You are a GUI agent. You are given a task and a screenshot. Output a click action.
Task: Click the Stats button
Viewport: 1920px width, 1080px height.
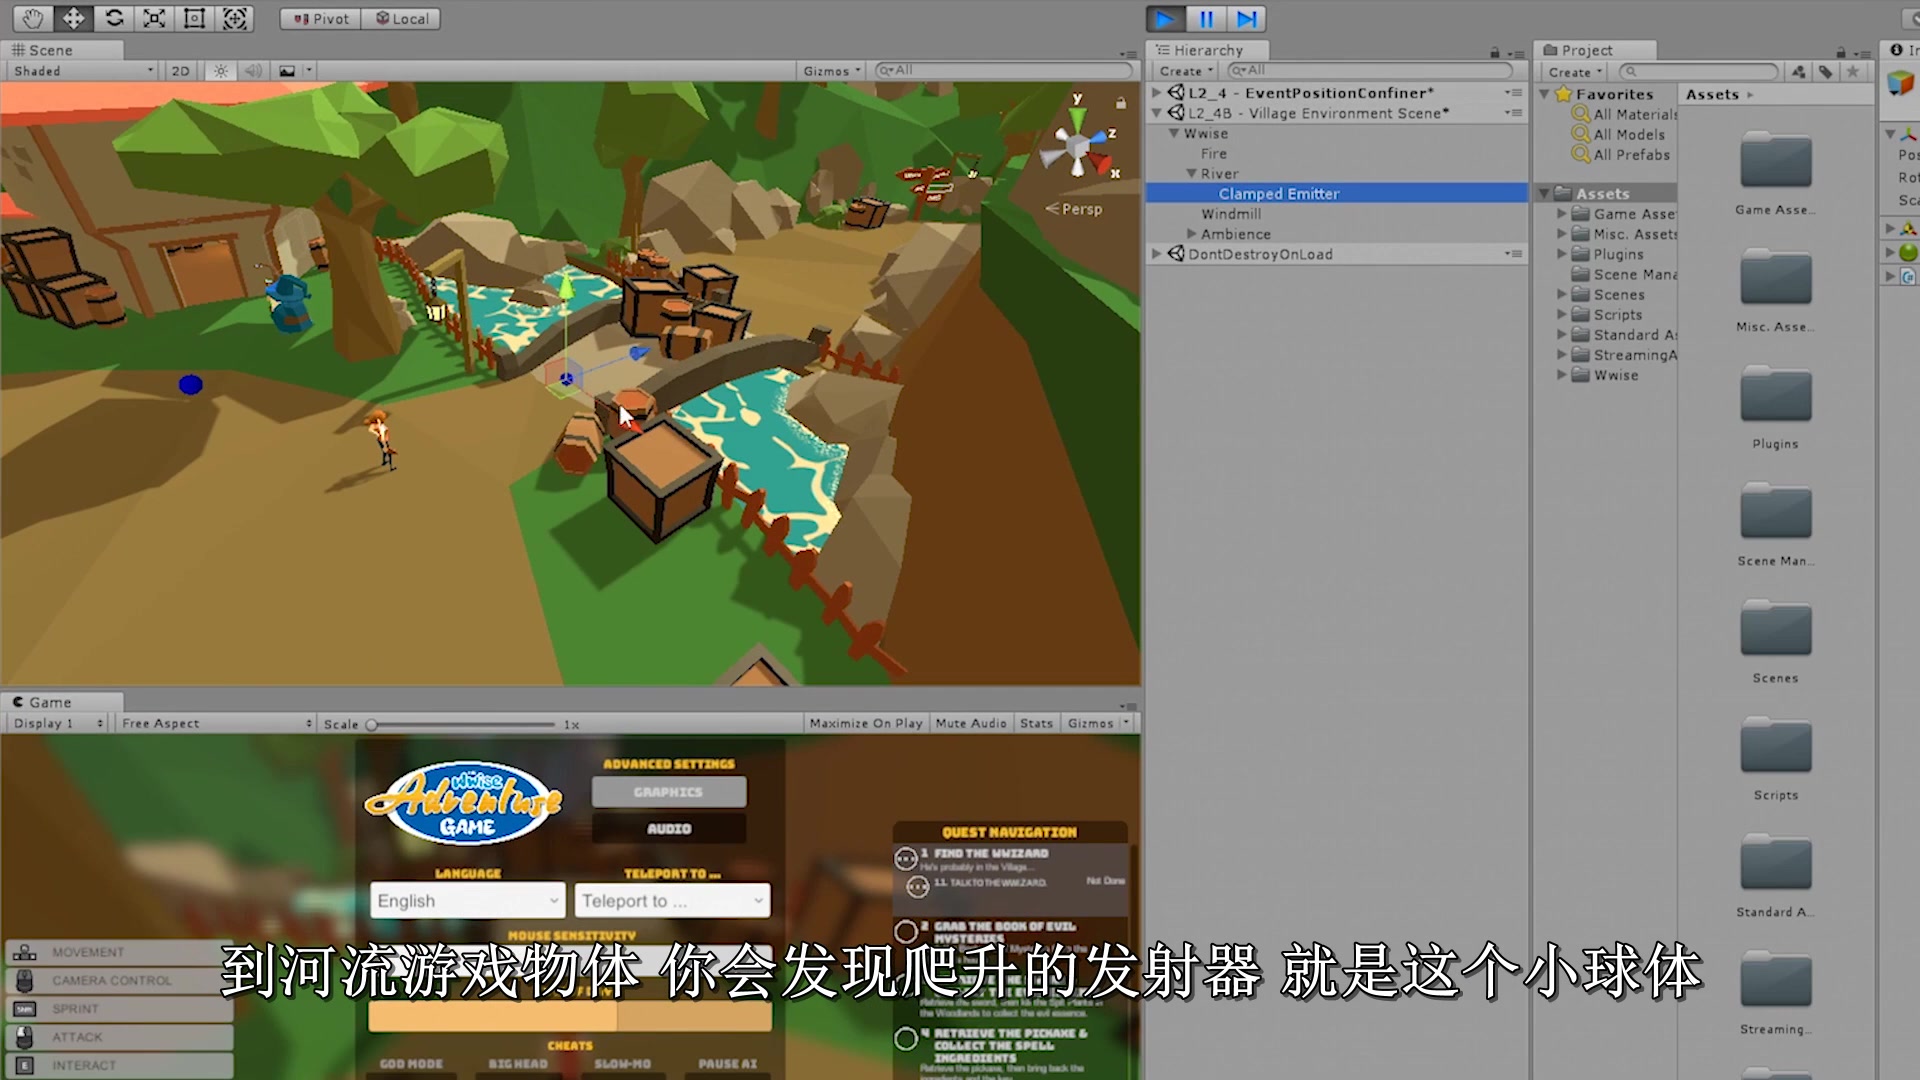(x=1036, y=723)
